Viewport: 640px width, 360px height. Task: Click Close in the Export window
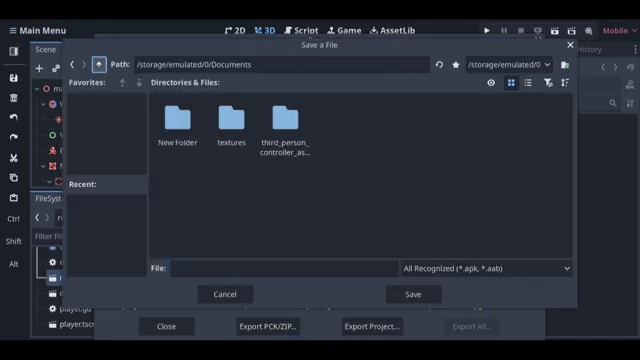[166, 327]
